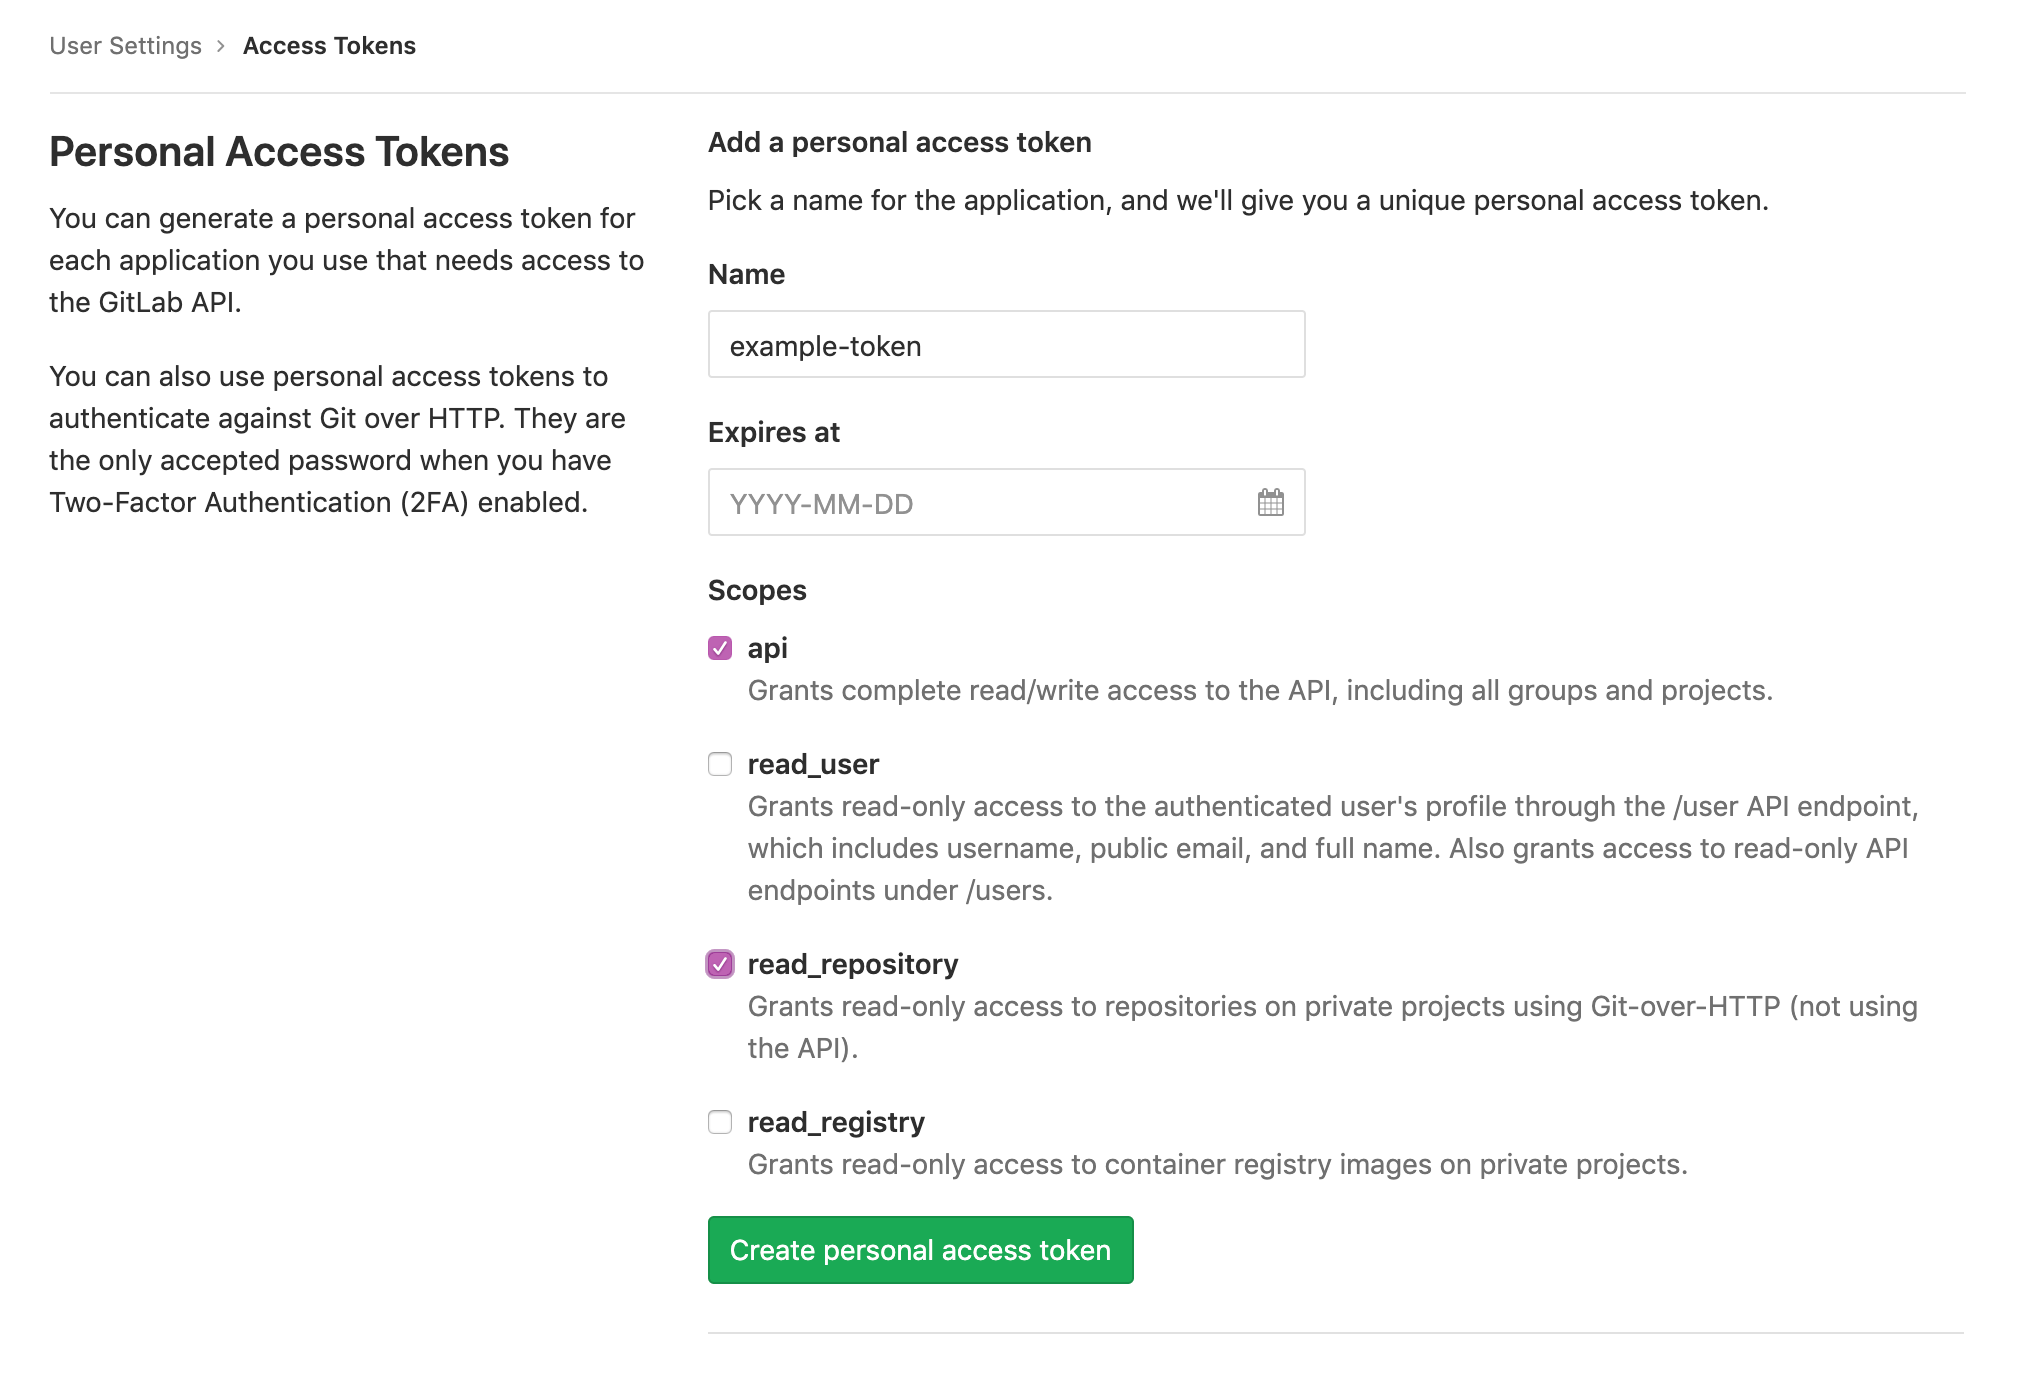The height and width of the screenshot is (1374, 2020).
Task: Open Access Tokens breadcrumb link
Action: pyautogui.click(x=329, y=46)
